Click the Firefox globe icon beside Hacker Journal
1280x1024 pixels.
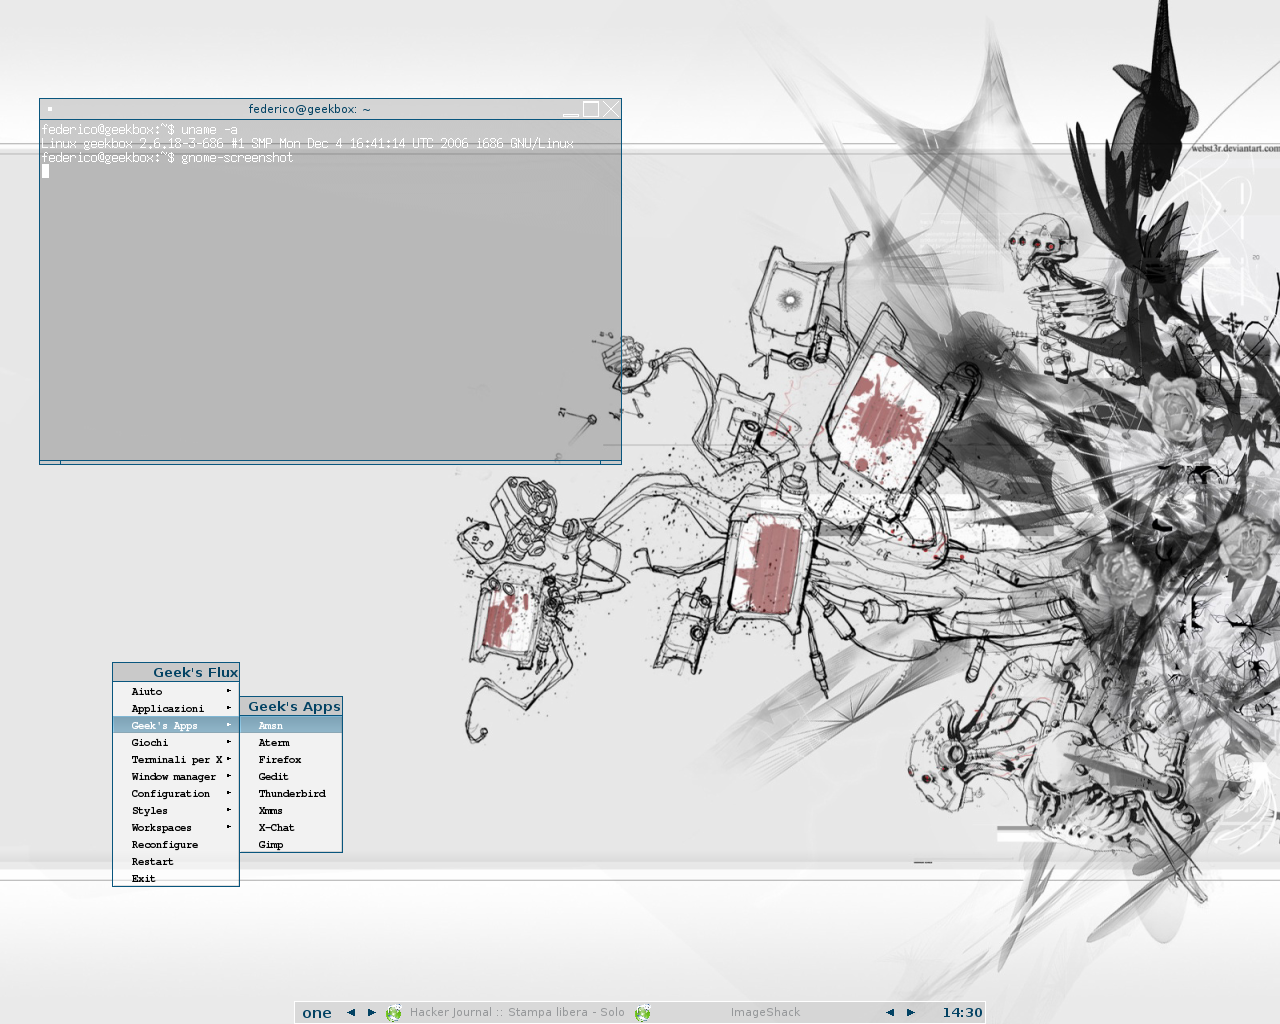pyautogui.click(x=394, y=1012)
